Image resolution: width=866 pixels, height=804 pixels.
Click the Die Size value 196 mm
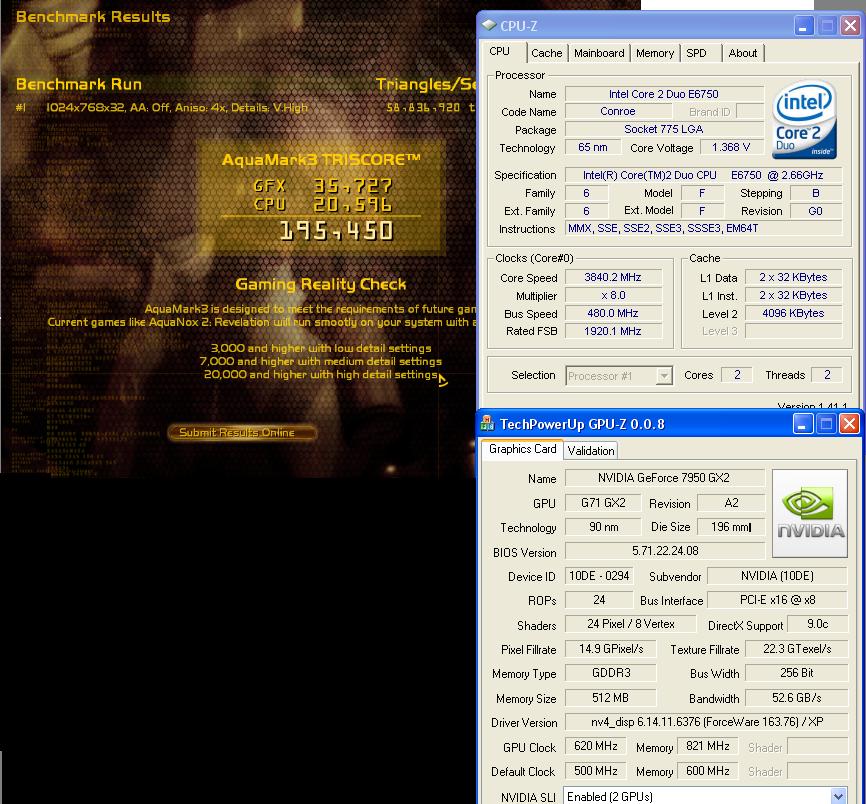731,527
